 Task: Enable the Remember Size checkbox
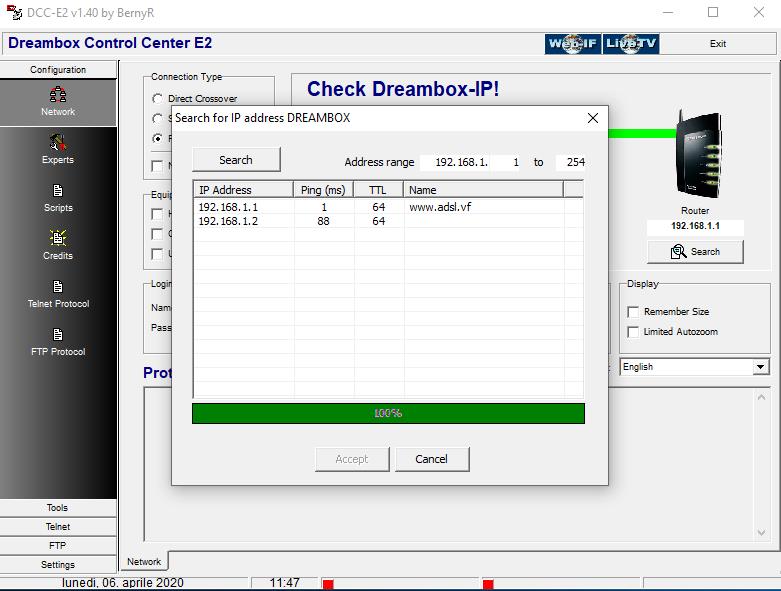click(633, 312)
